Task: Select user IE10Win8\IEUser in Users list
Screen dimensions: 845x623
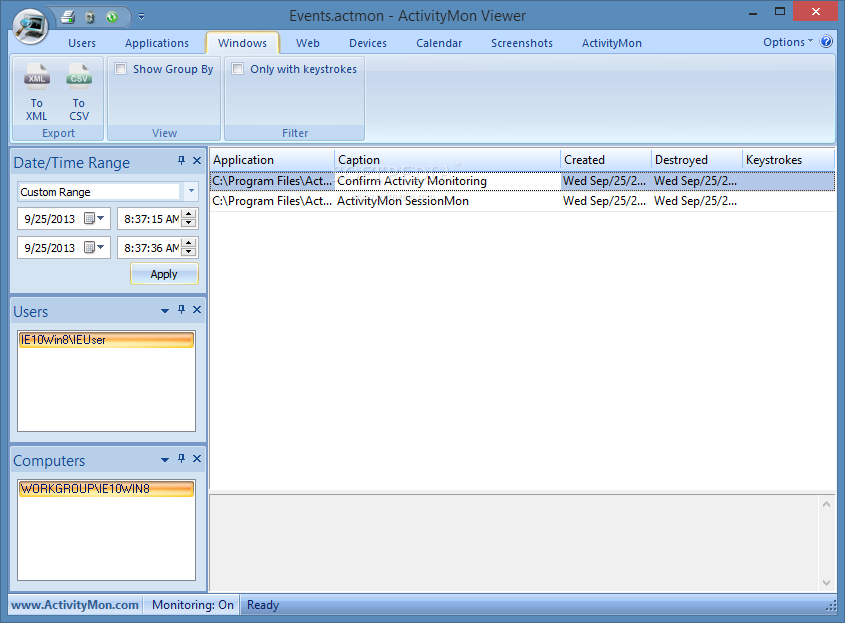Action: tap(106, 340)
